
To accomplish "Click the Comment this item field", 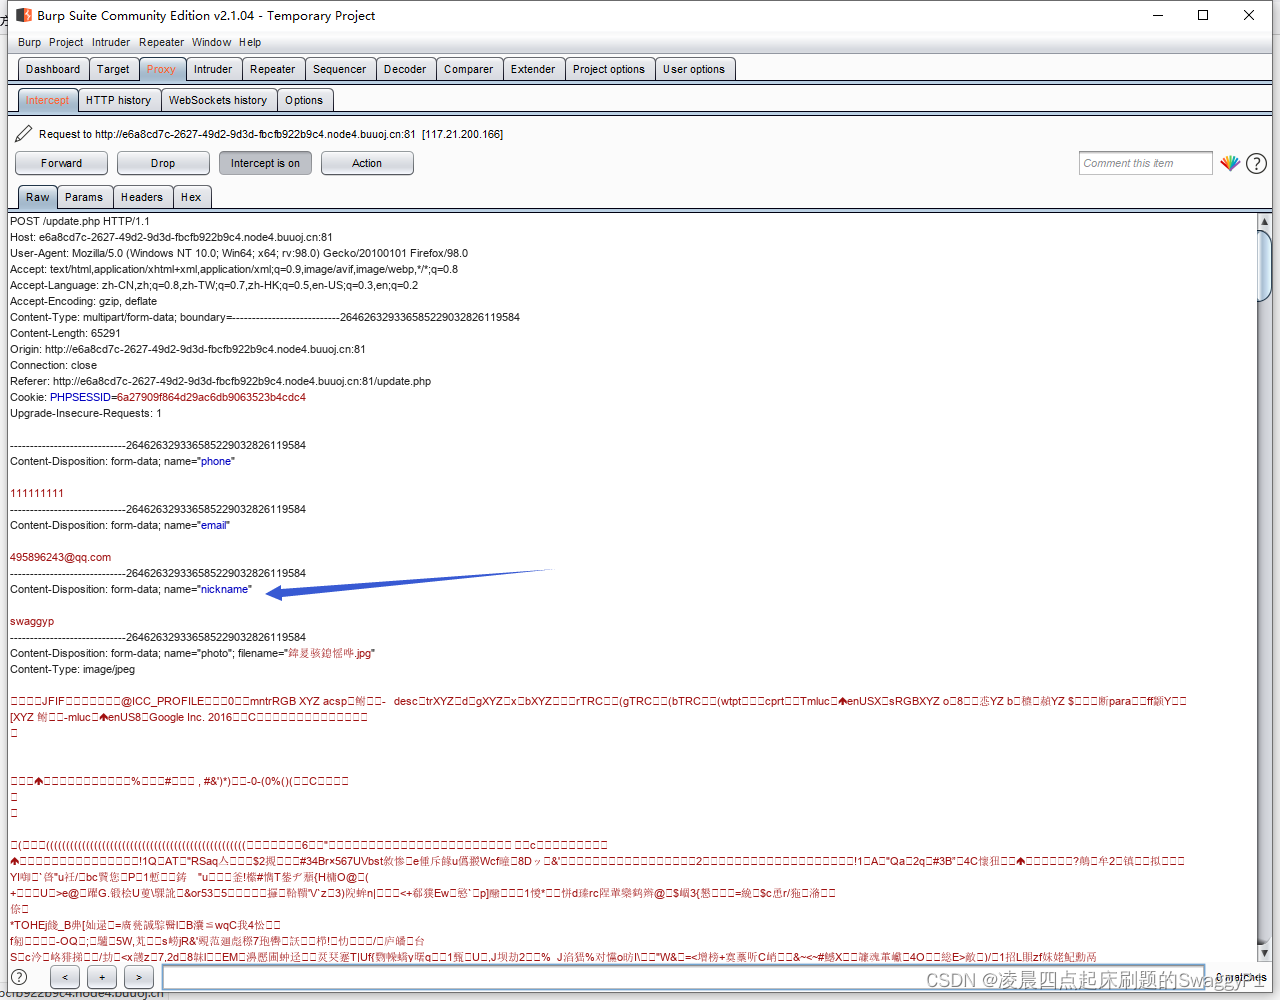I will coord(1145,163).
